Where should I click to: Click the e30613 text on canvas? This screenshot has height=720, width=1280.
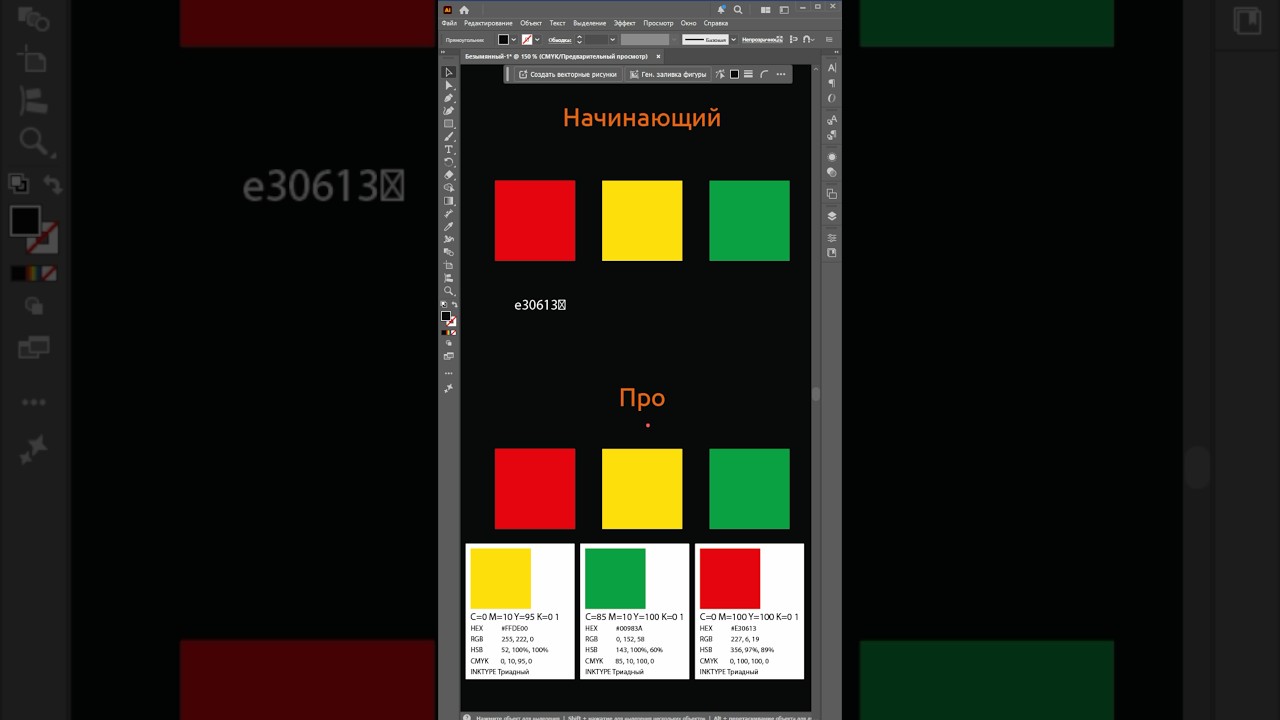(540, 305)
